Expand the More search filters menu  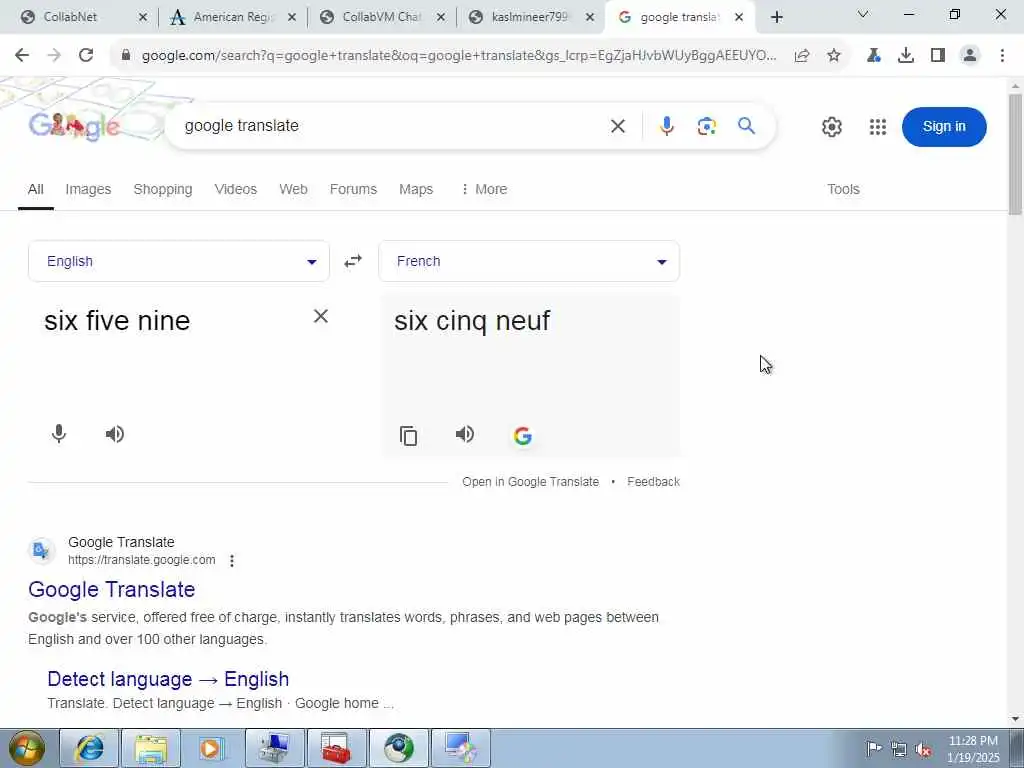(x=484, y=189)
